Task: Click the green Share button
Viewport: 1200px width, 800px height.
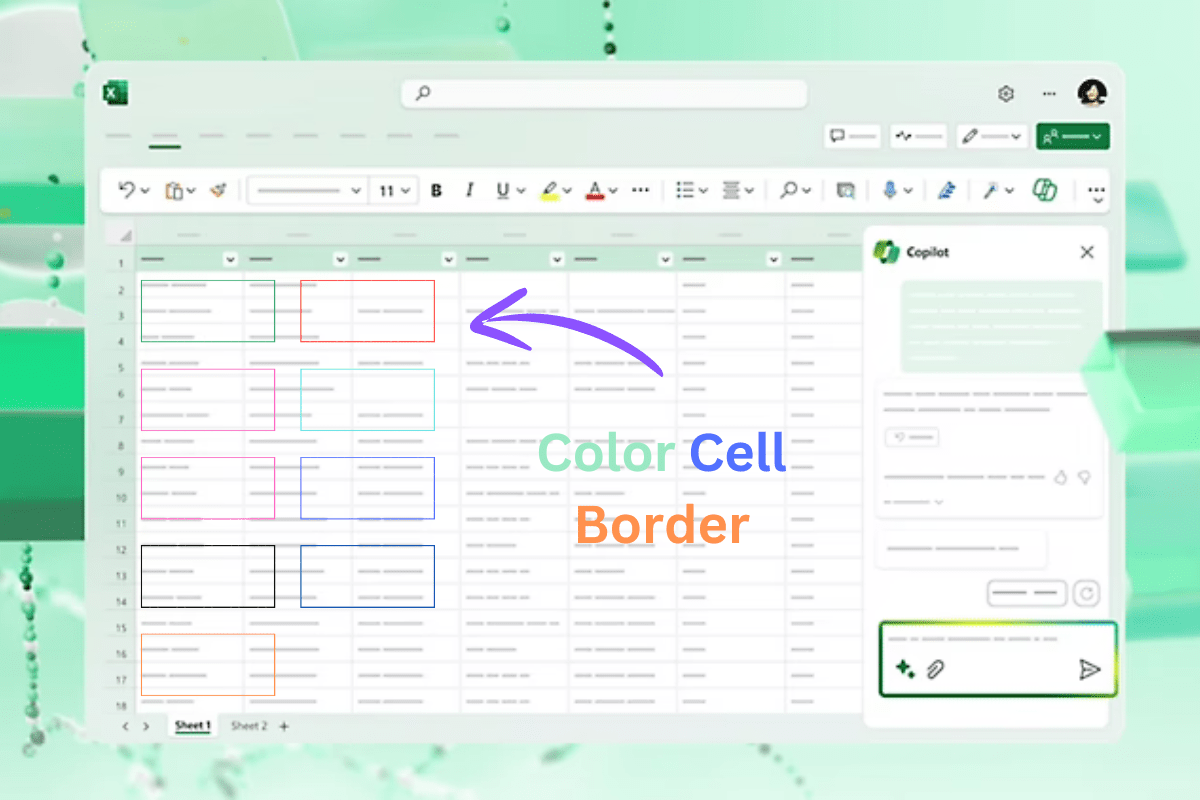Action: pos(1073,136)
